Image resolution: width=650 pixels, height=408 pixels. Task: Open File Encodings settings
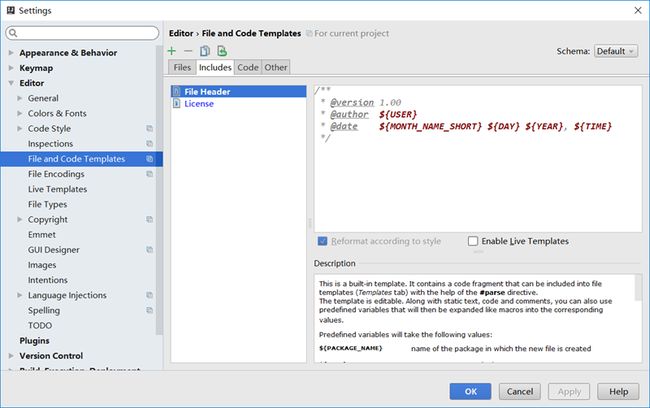[56, 174]
